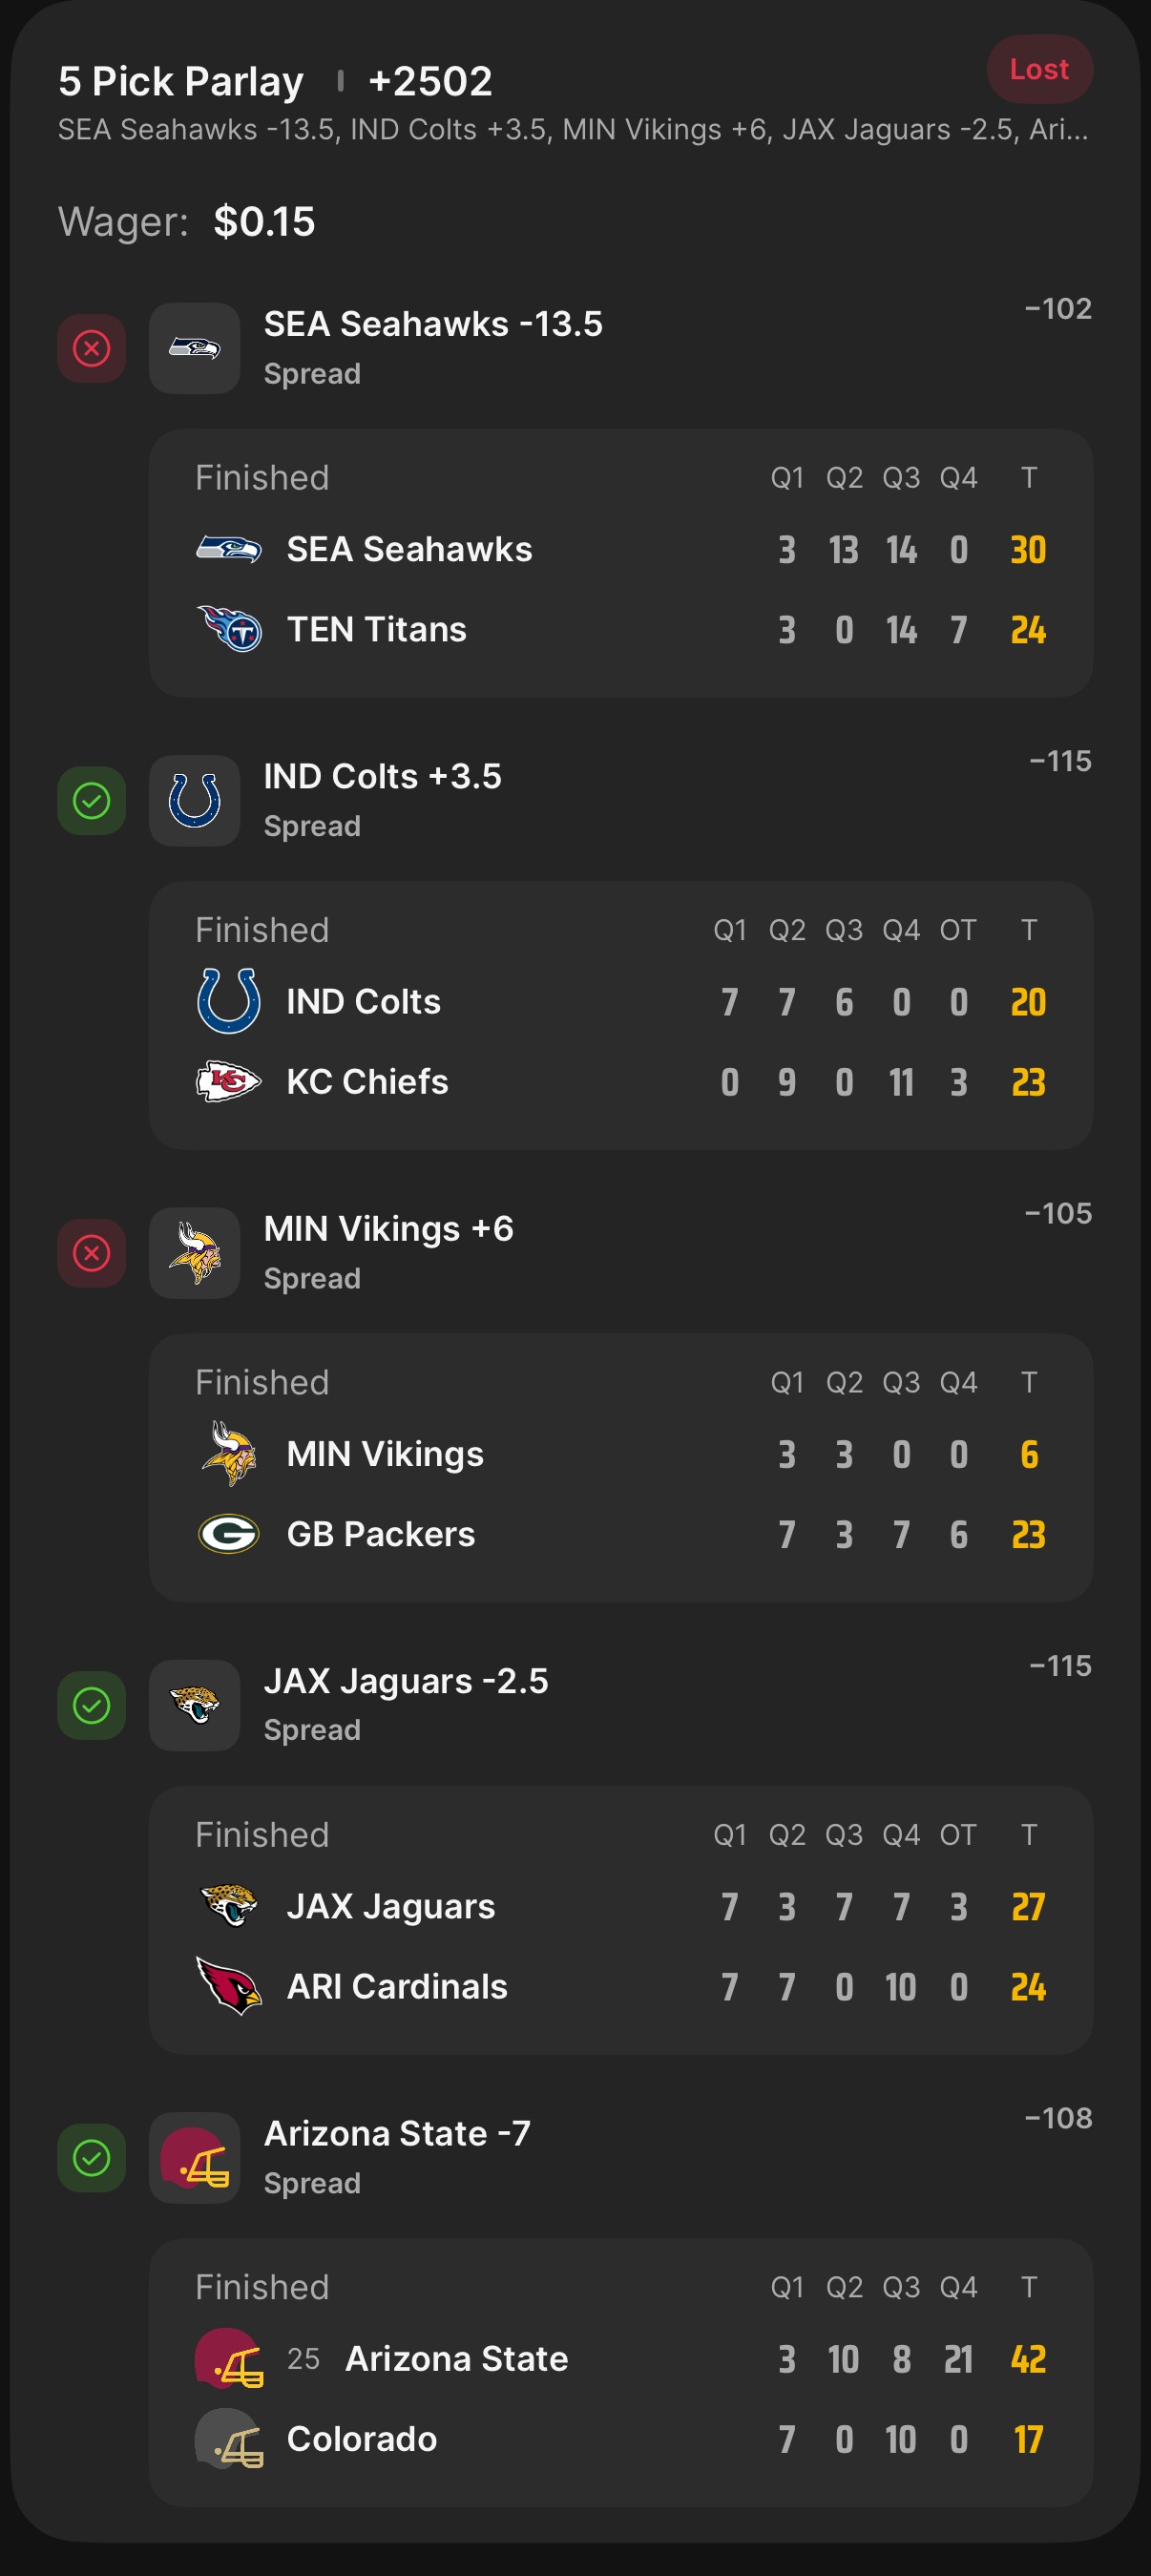This screenshot has width=1151, height=2576.
Task: Click the -102 odds on the Seahawks pick
Action: (1057, 309)
